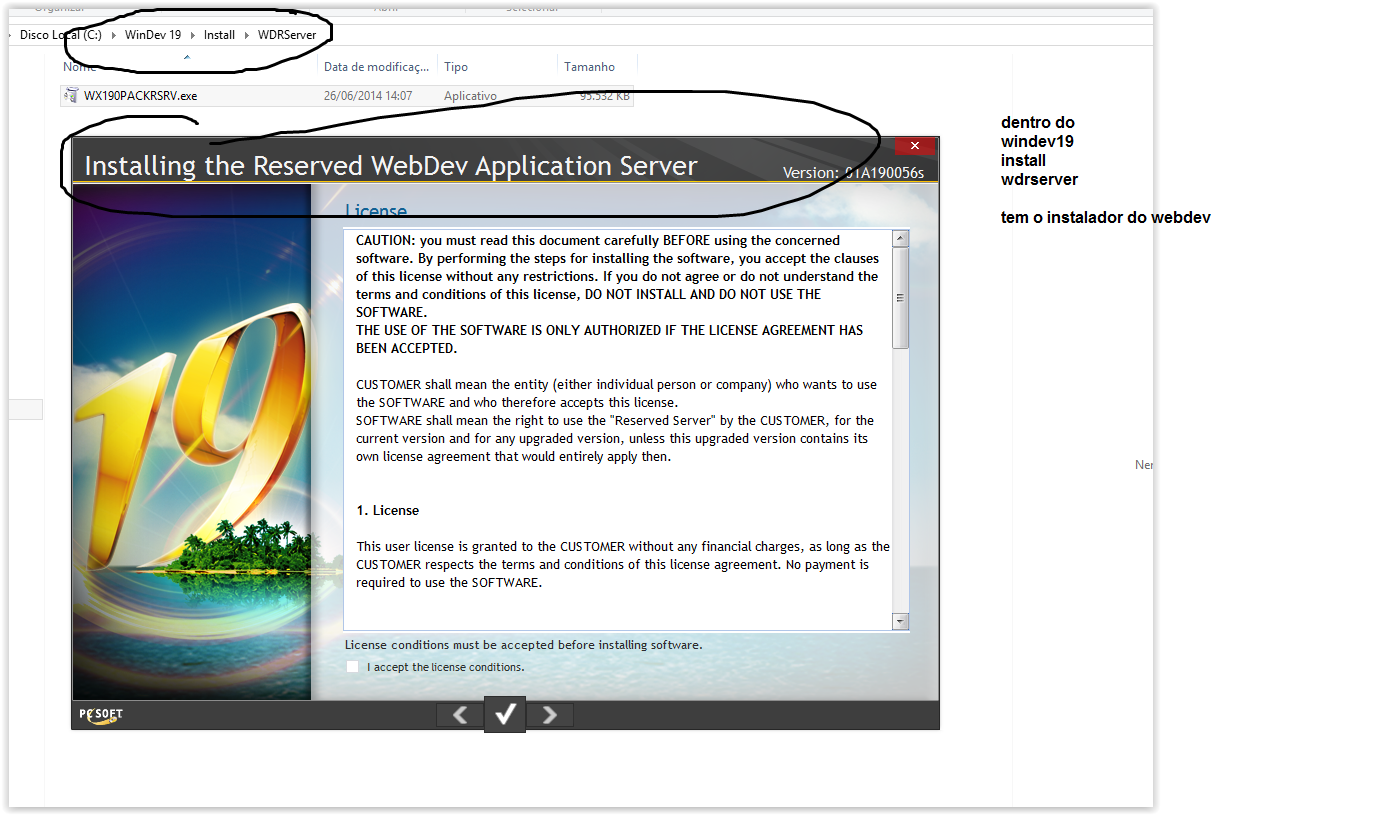Expand breadcrumb arrow before Disco Local
1379x815 pixels.
[11, 35]
